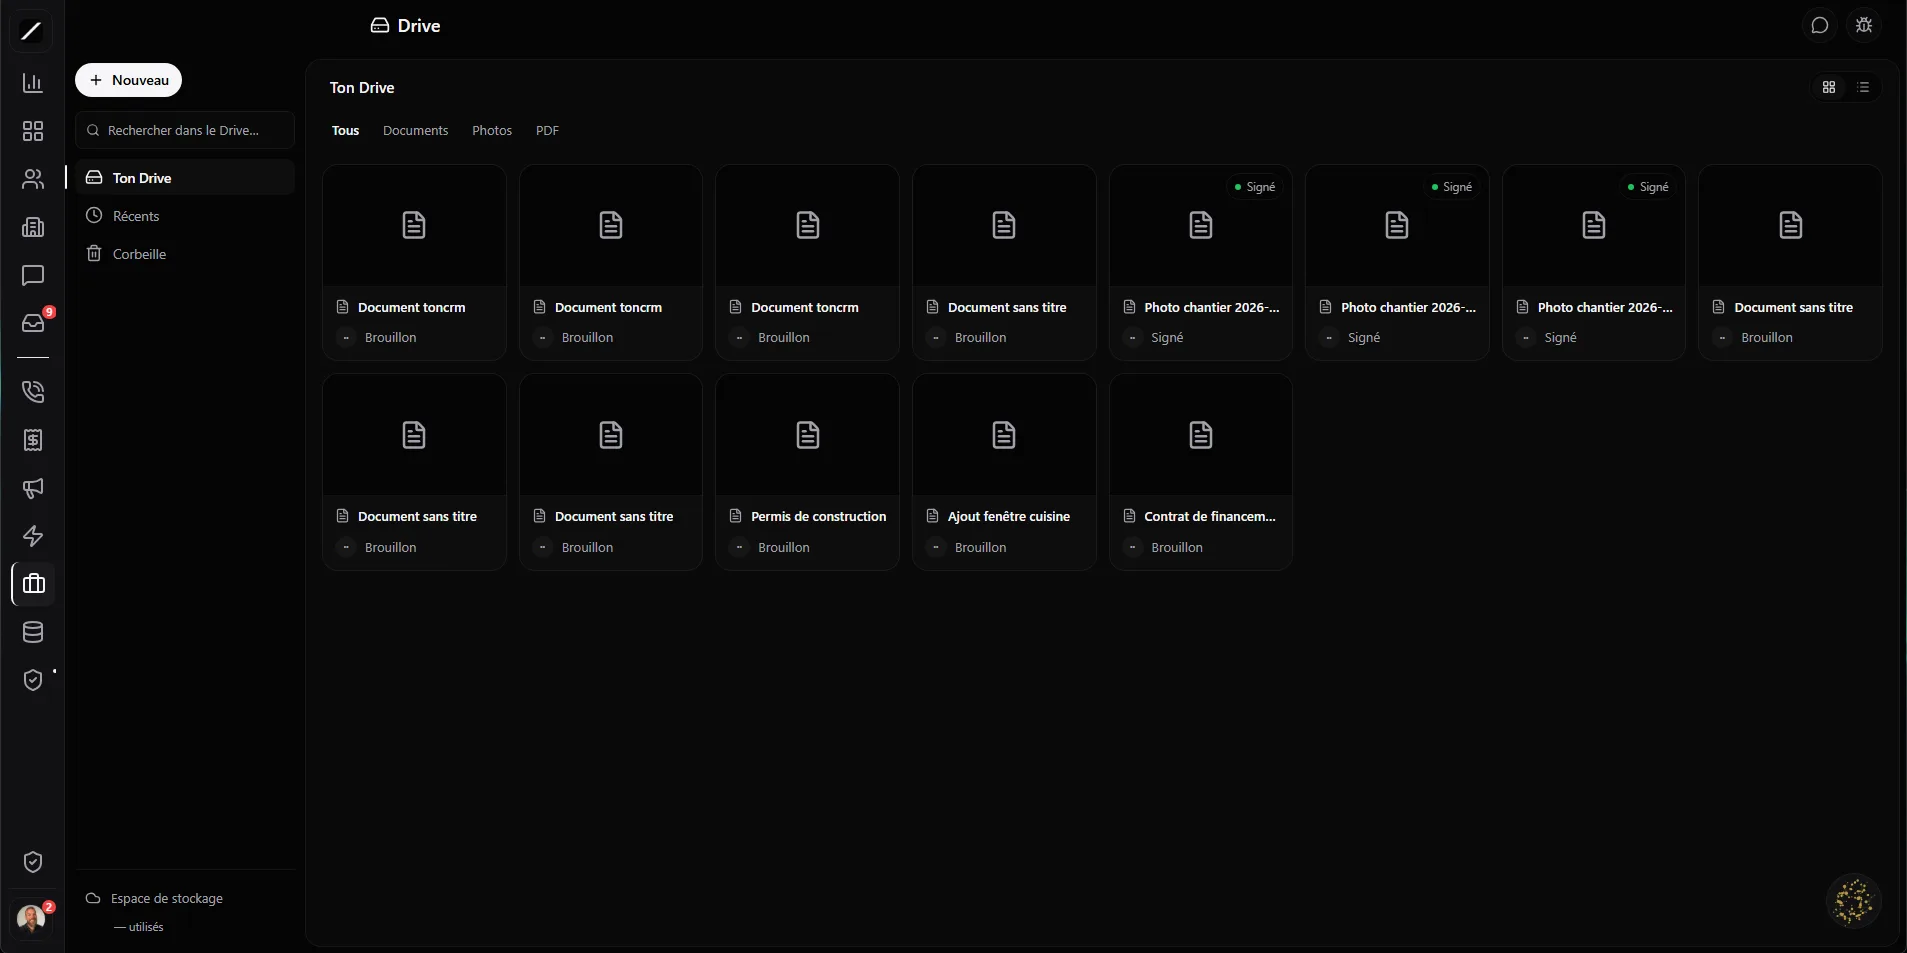The height and width of the screenshot is (953, 1907).
Task: Open Ton Drive in sidebar
Action: [185, 178]
